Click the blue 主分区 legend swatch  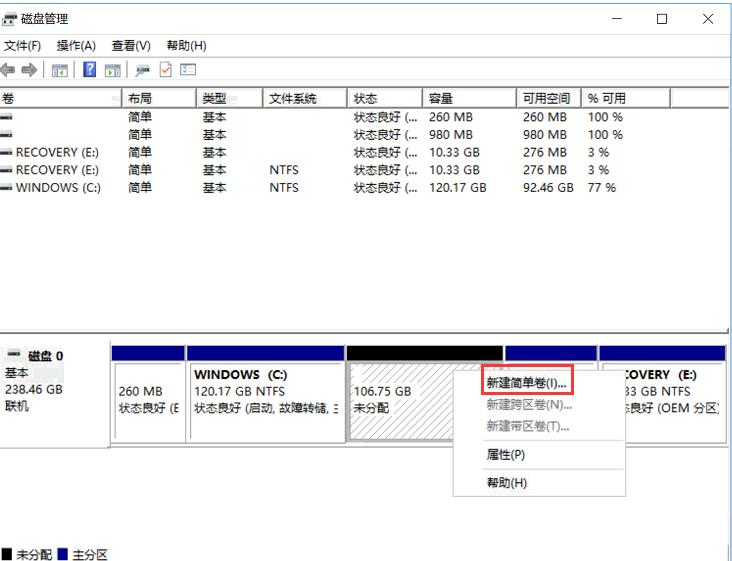(x=63, y=554)
